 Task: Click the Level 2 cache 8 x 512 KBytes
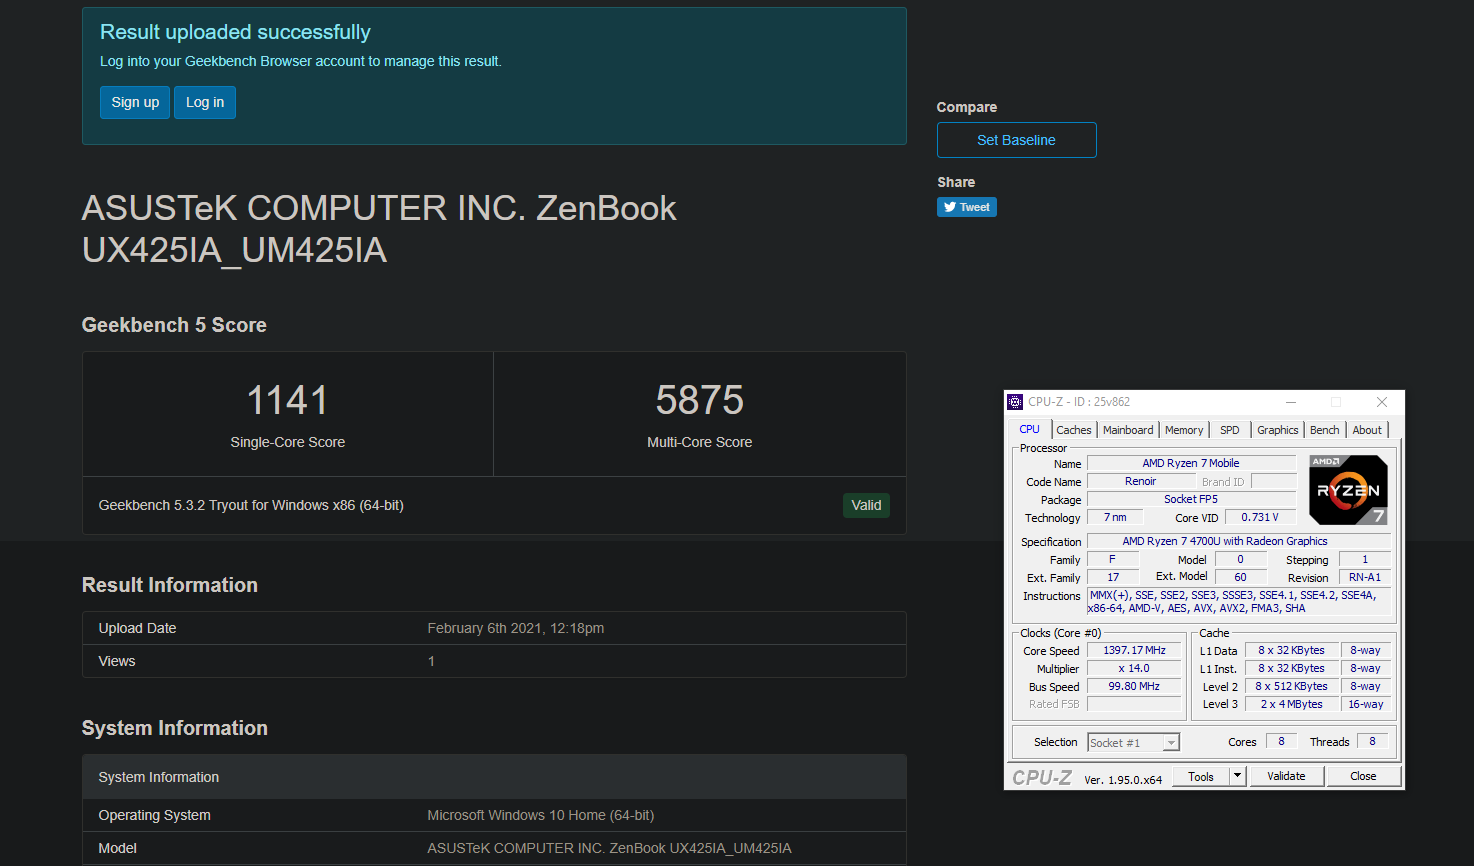[1291, 686]
